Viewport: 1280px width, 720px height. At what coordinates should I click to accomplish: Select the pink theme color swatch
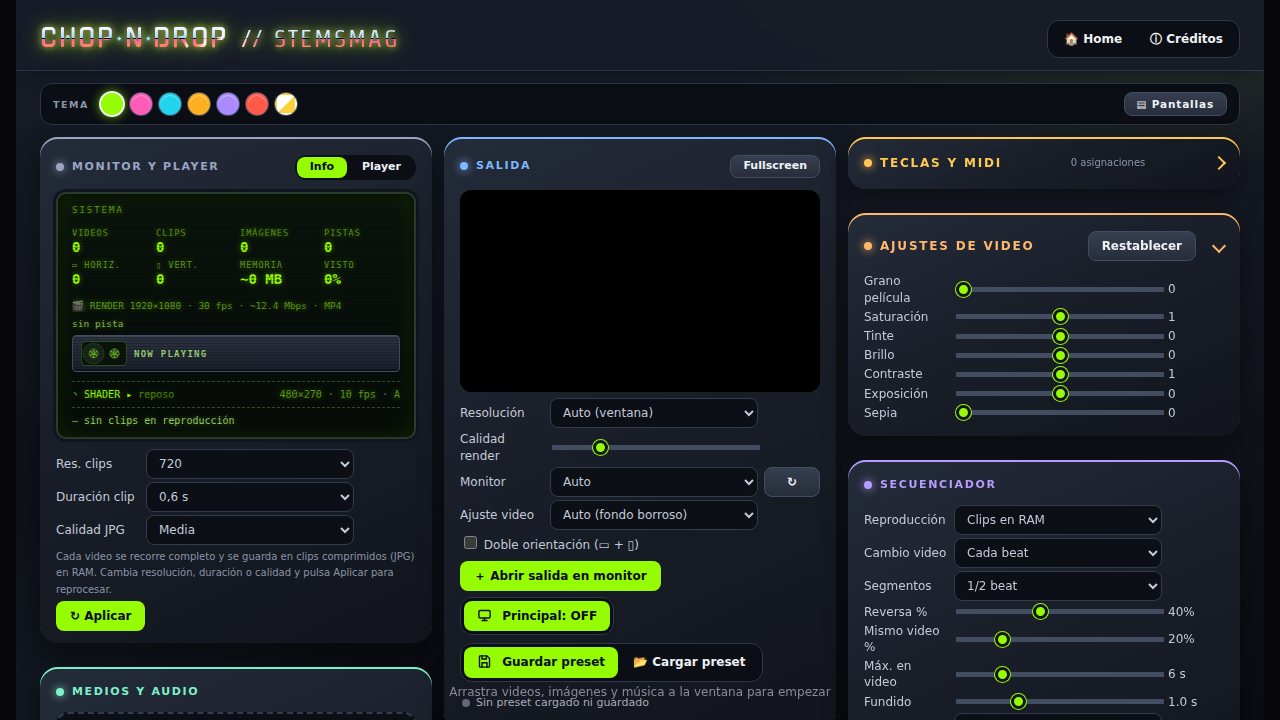click(x=141, y=104)
